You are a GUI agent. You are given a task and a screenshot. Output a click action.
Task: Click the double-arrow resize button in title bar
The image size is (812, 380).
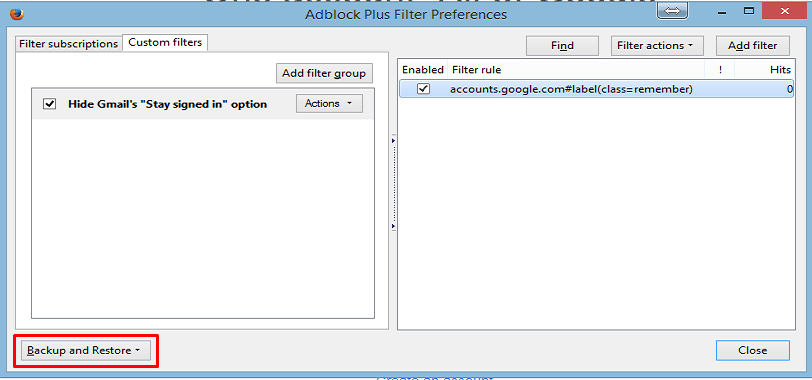pyautogui.click(x=672, y=10)
